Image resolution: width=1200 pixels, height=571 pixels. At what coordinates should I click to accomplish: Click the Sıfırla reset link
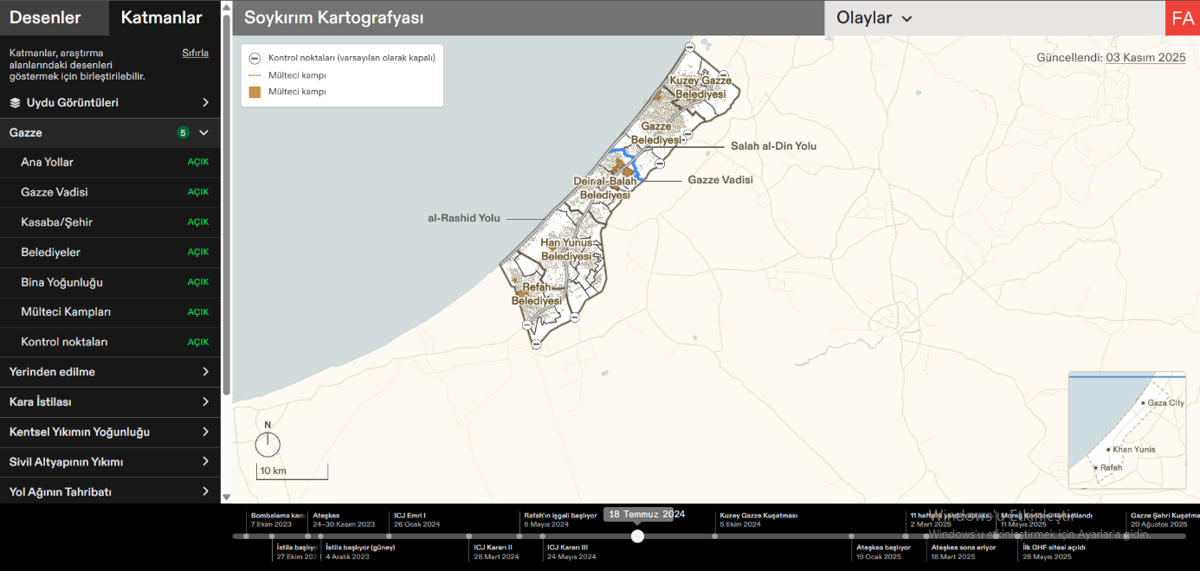pos(195,53)
